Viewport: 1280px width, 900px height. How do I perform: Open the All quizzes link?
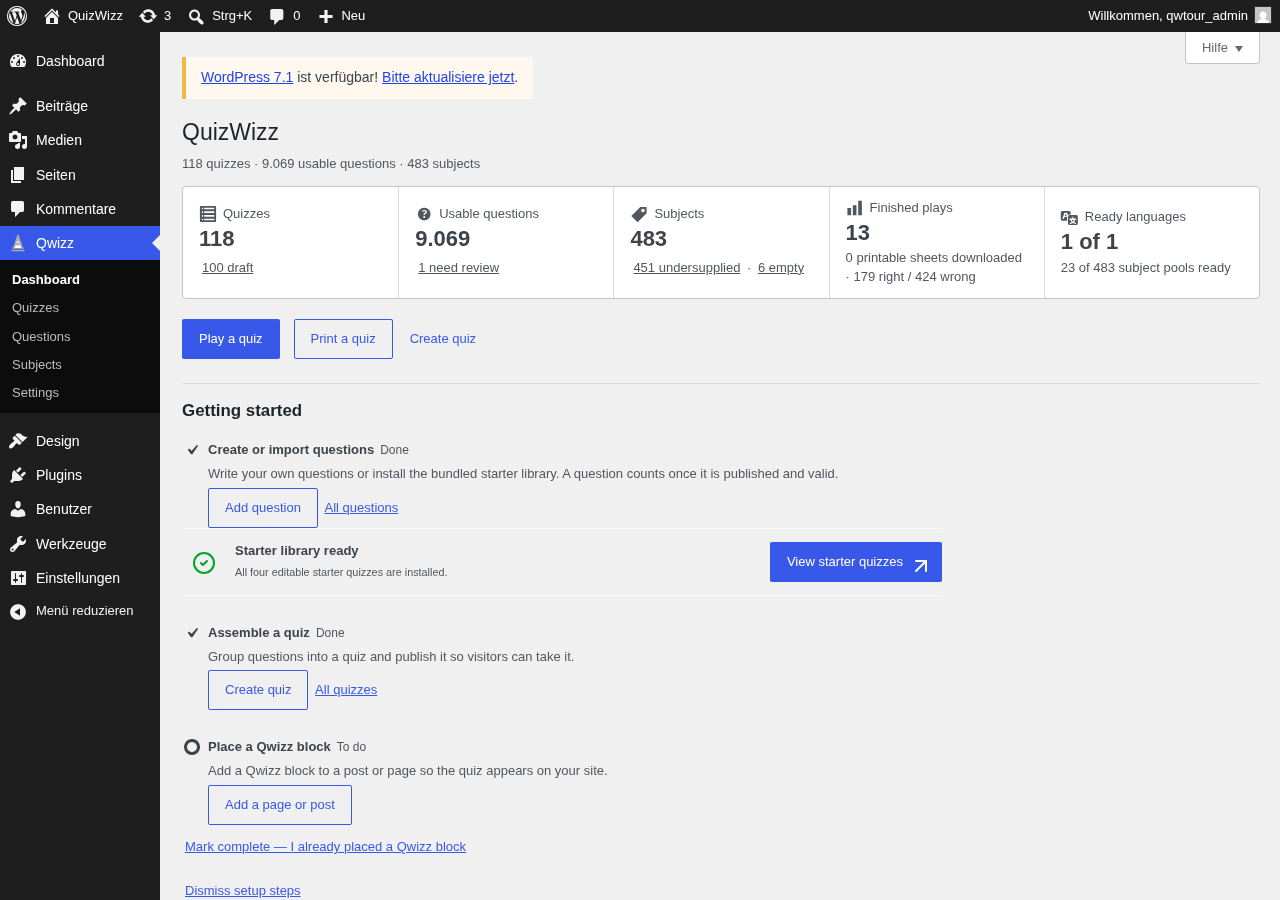pos(346,690)
